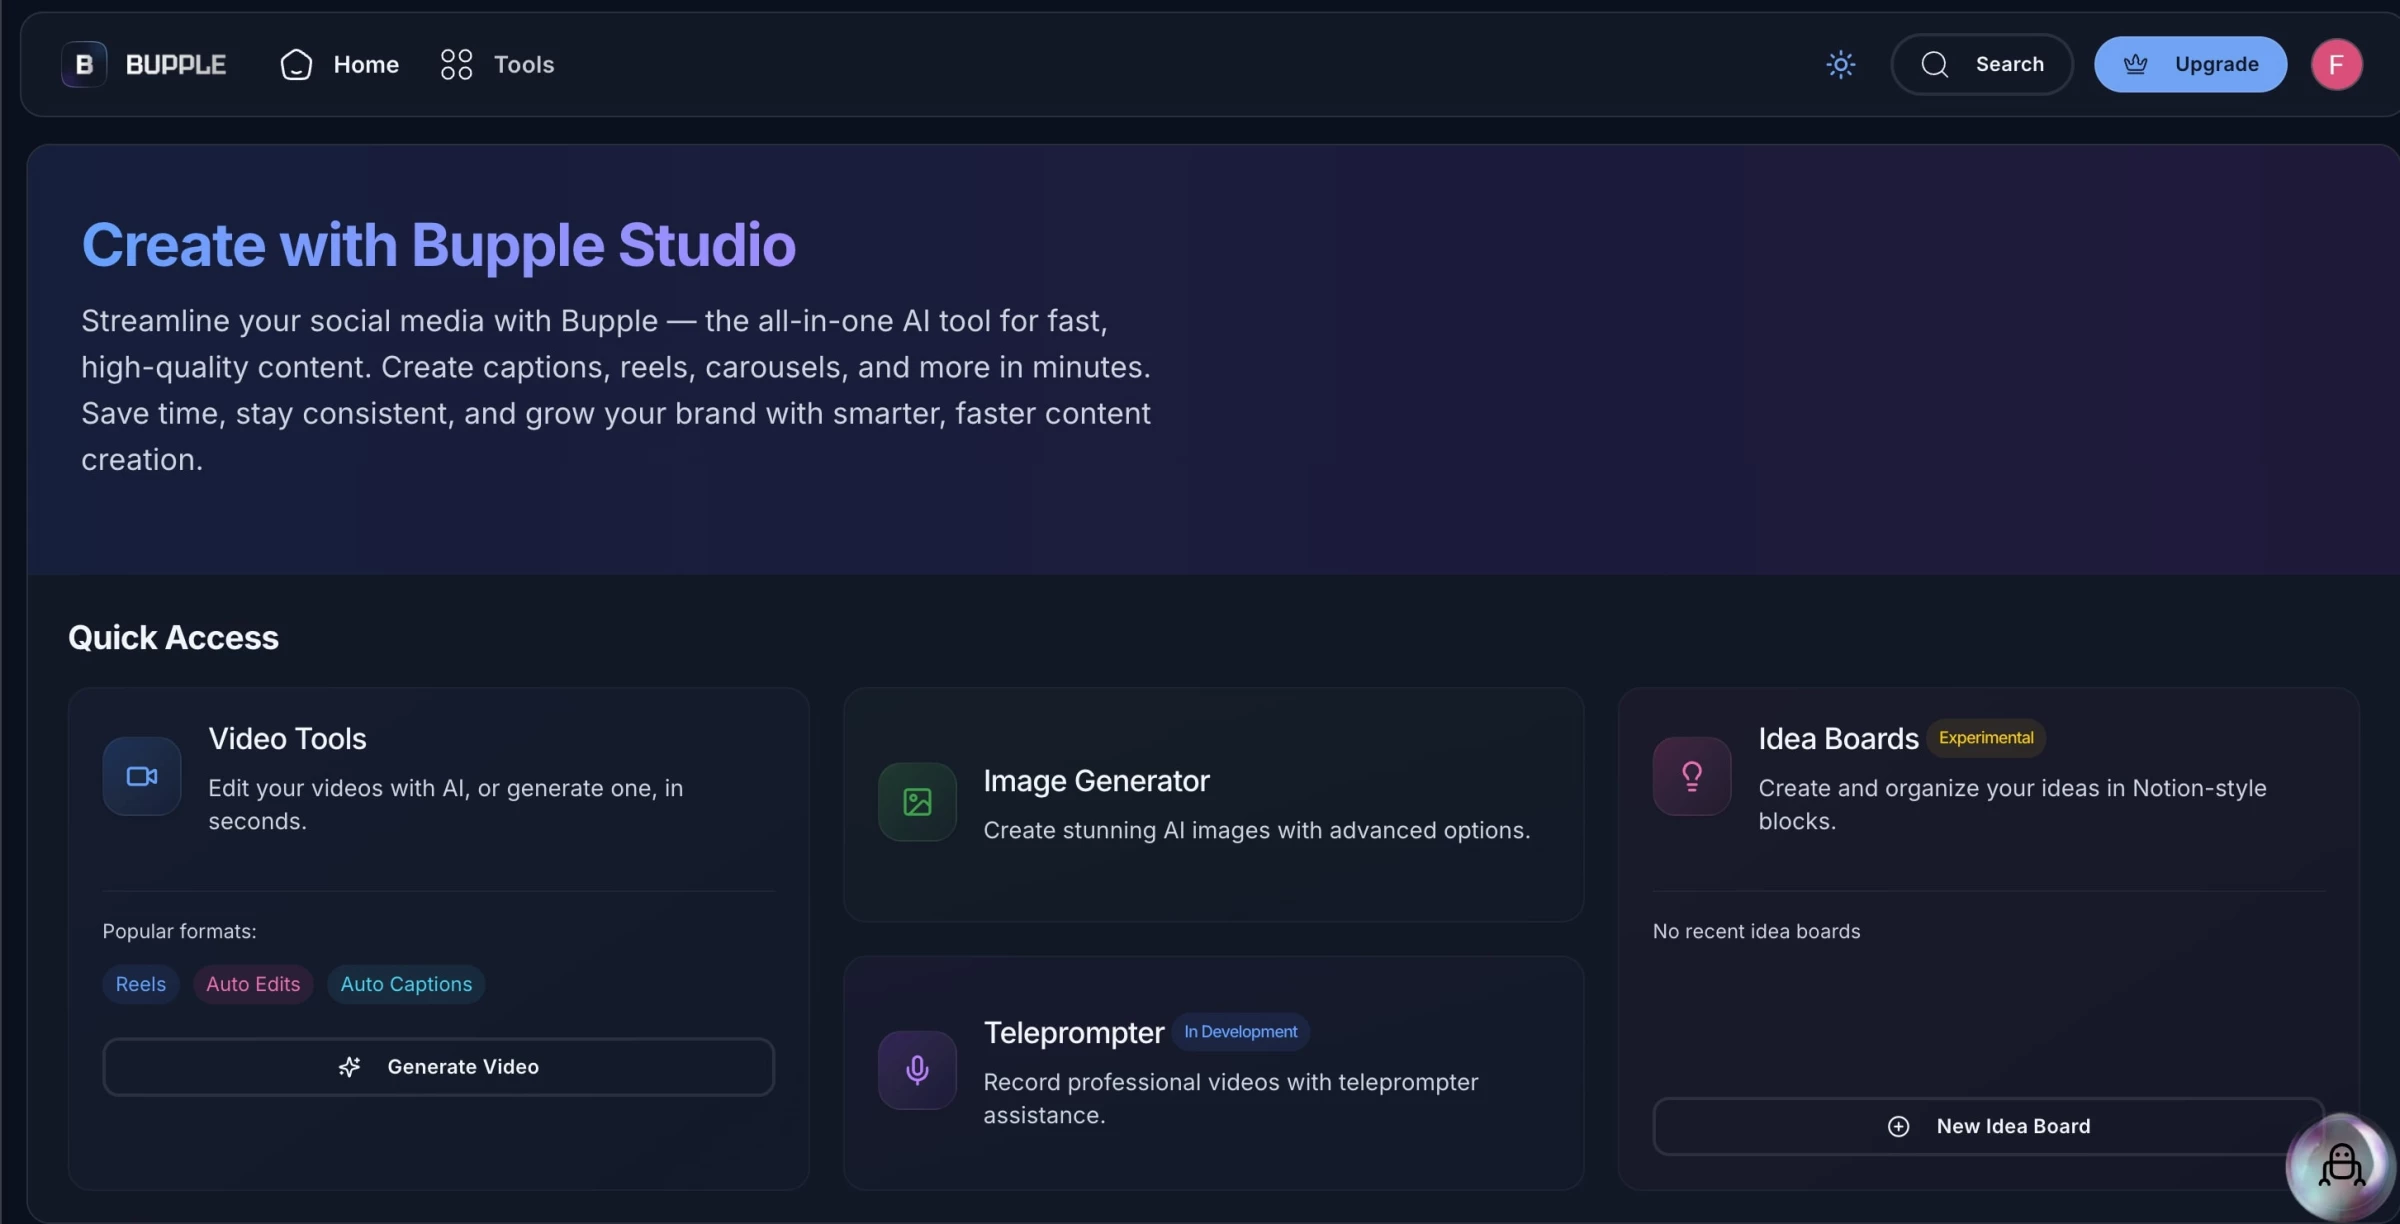2400x1224 pixels.
Task: Click the Idea Boards lightbulb icon
Action: (1692, 776)
